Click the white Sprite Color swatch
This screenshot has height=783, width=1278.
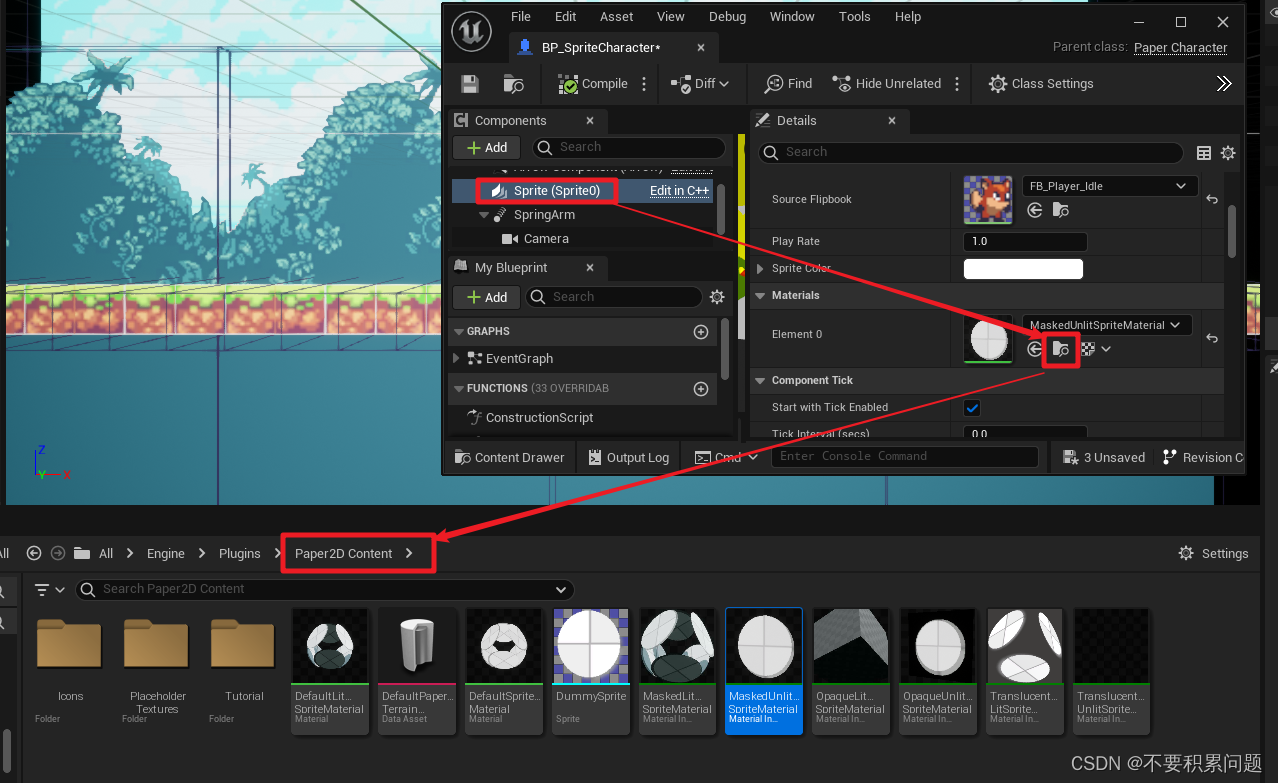click(1023, 269)
